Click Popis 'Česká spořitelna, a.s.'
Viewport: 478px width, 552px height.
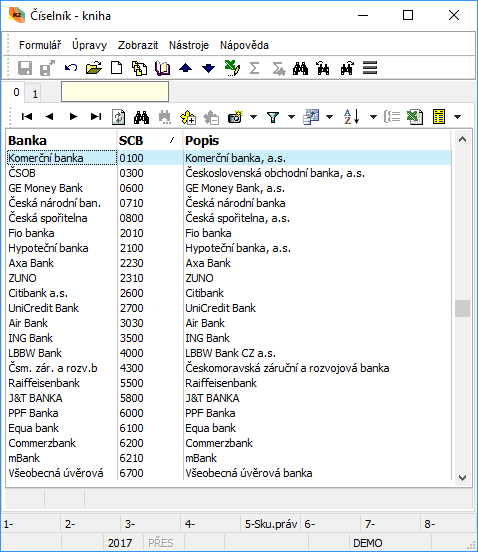(238, 218)
